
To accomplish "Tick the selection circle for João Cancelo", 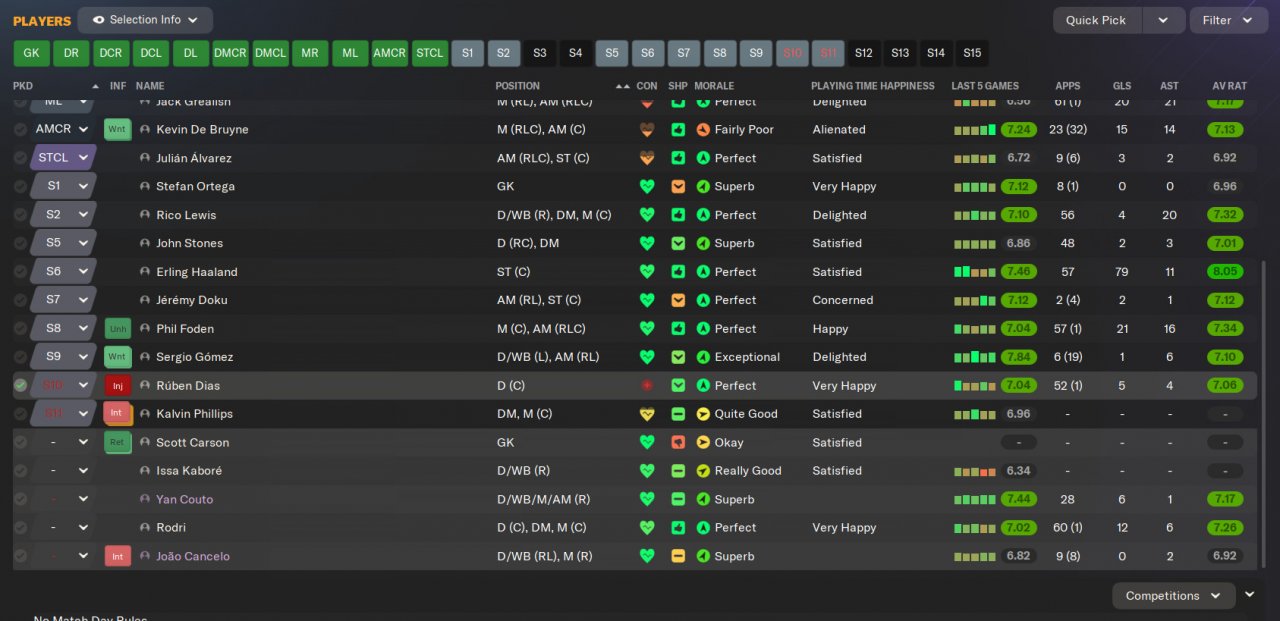I will (x=20, y=556).
